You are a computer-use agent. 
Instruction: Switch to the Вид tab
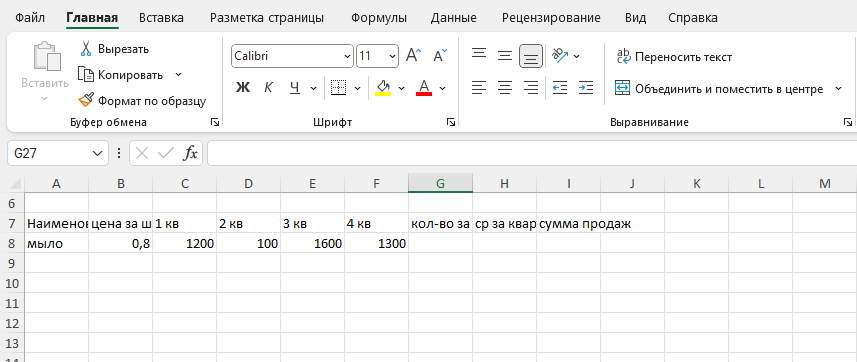point(635,18)
